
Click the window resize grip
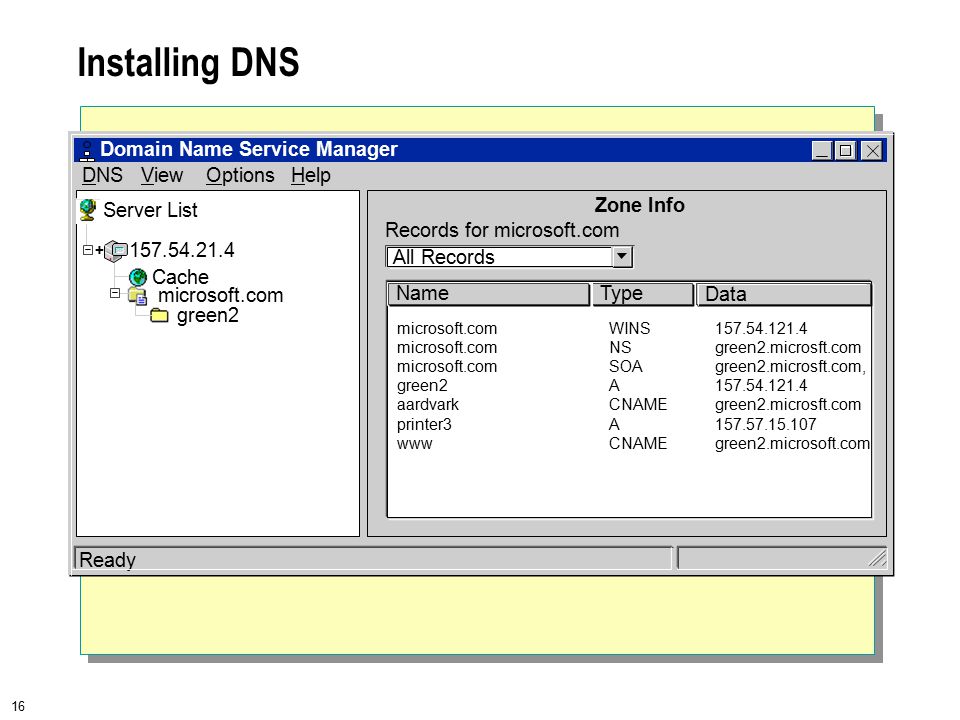click(877, 558)
